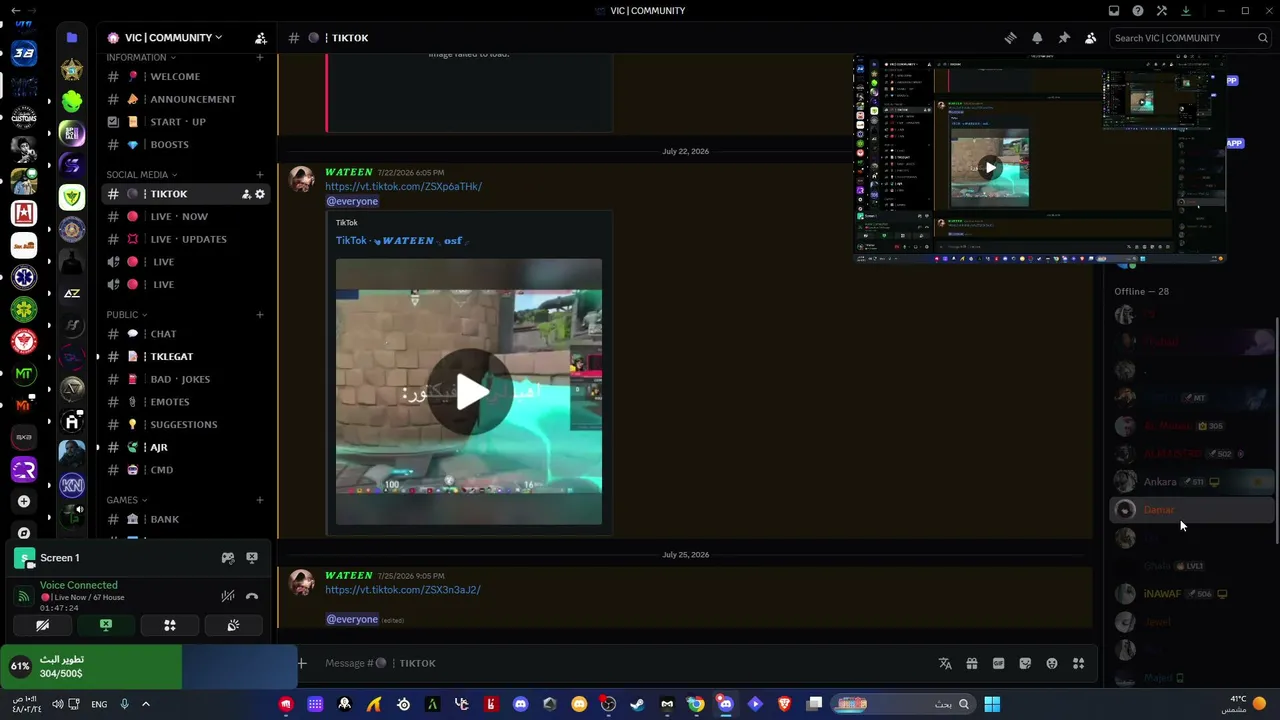Select the EMOTES channel

point(185,402)
